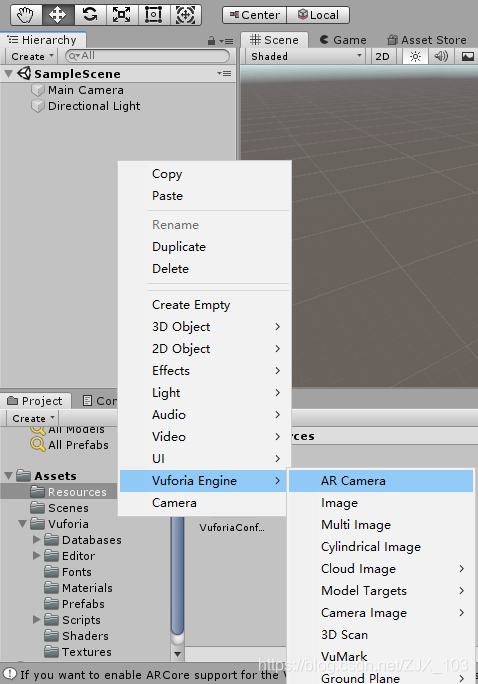Open the Shaded draw mode dropdown
The width and height of the screenshot is (478, 684).
[305, 56]
